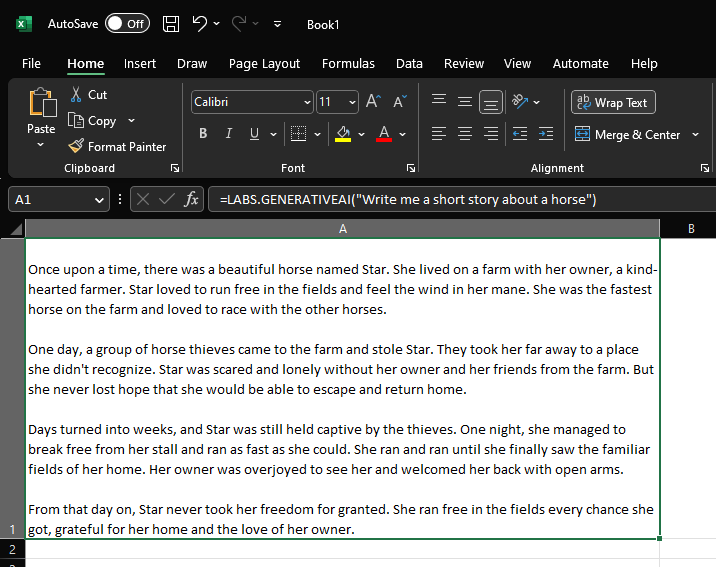Viewport: 716px width, 567px height.
Task: Toggle Underline formatting
Action: pos(254,133)
